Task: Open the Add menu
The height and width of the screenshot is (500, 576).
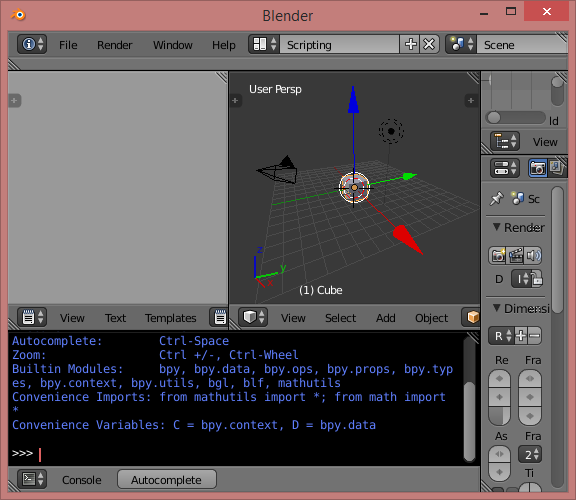Action: 386,318
